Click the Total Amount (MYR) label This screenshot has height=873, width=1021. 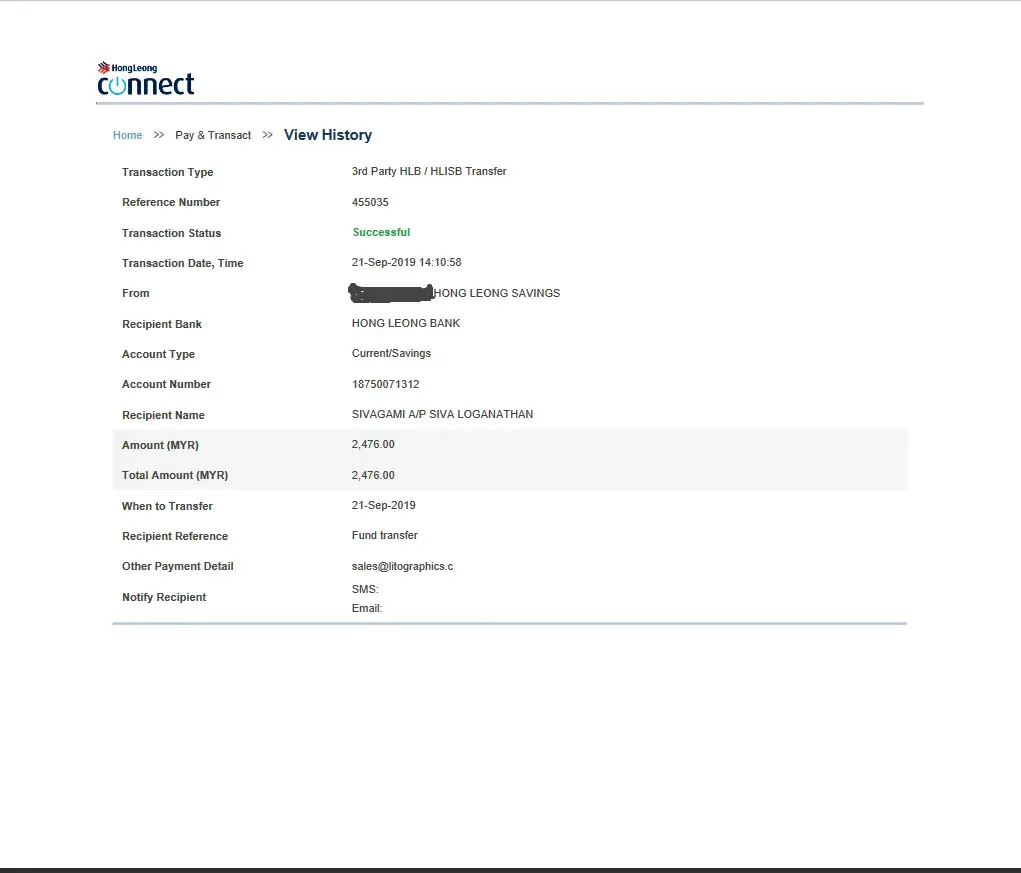[x=175, y=475]
